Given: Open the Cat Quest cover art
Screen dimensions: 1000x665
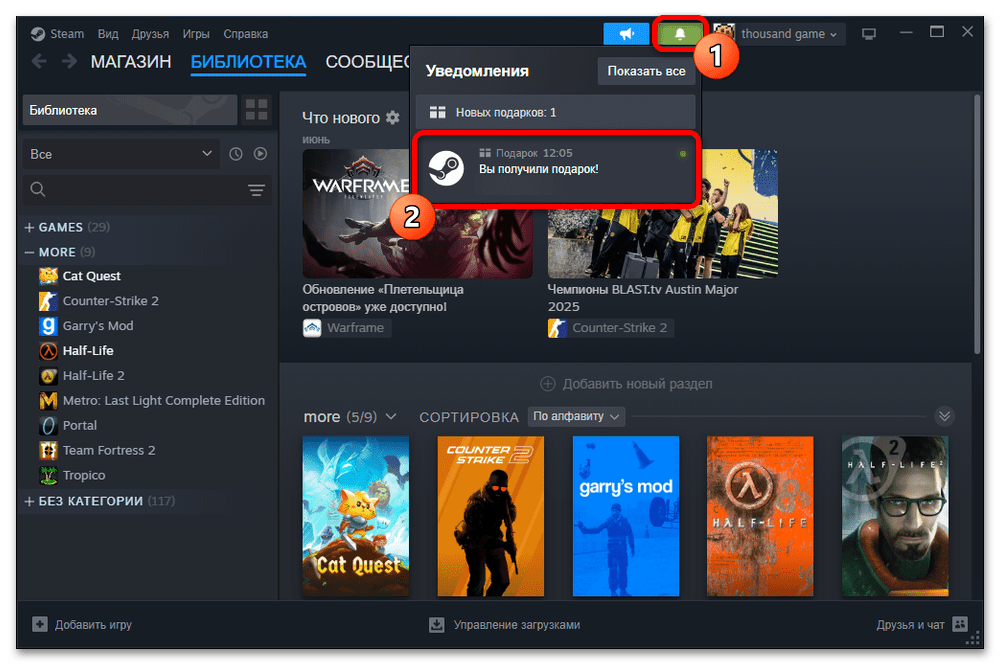Looking at the screenshot, I should tap(355, 516).
